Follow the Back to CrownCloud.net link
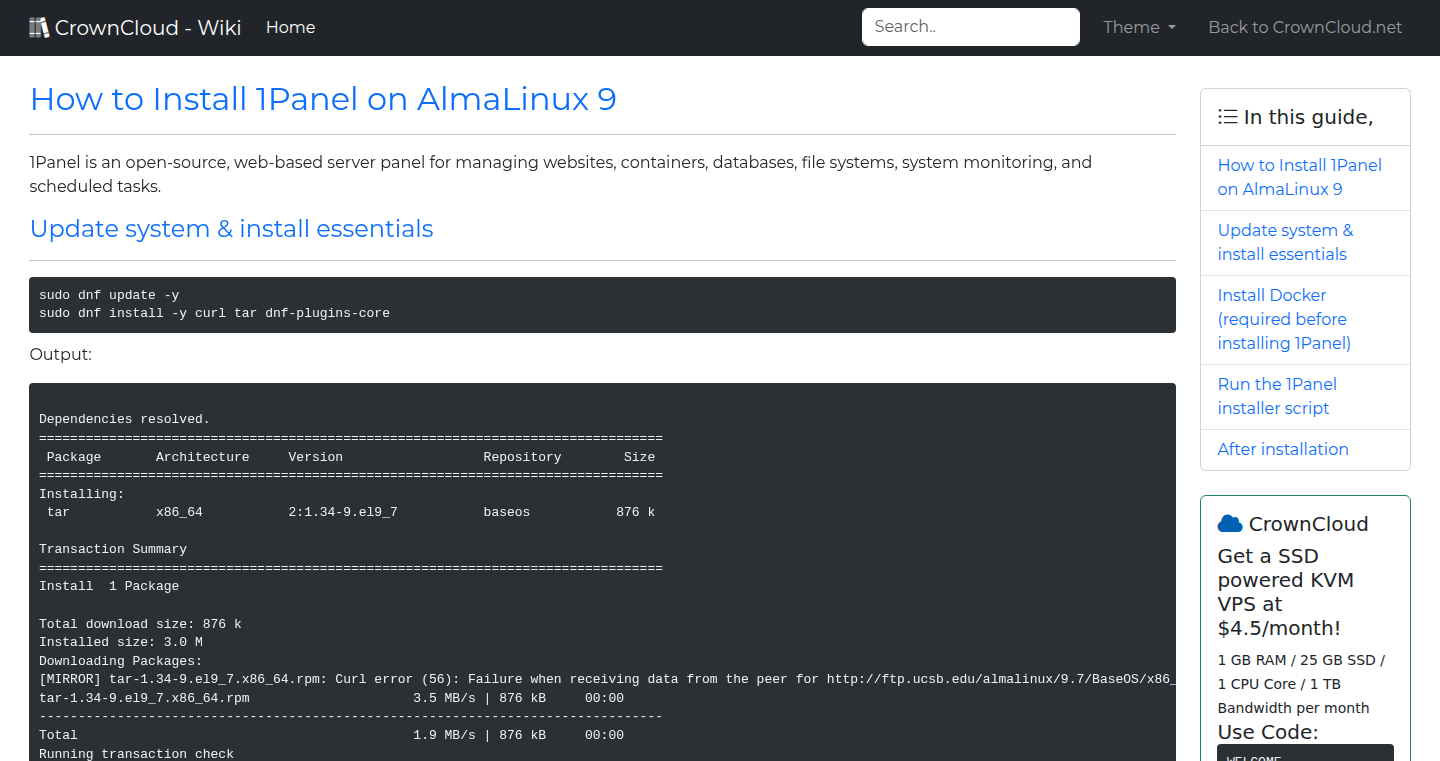Viewport: 1440px width, 761px height. point(1305,28)
